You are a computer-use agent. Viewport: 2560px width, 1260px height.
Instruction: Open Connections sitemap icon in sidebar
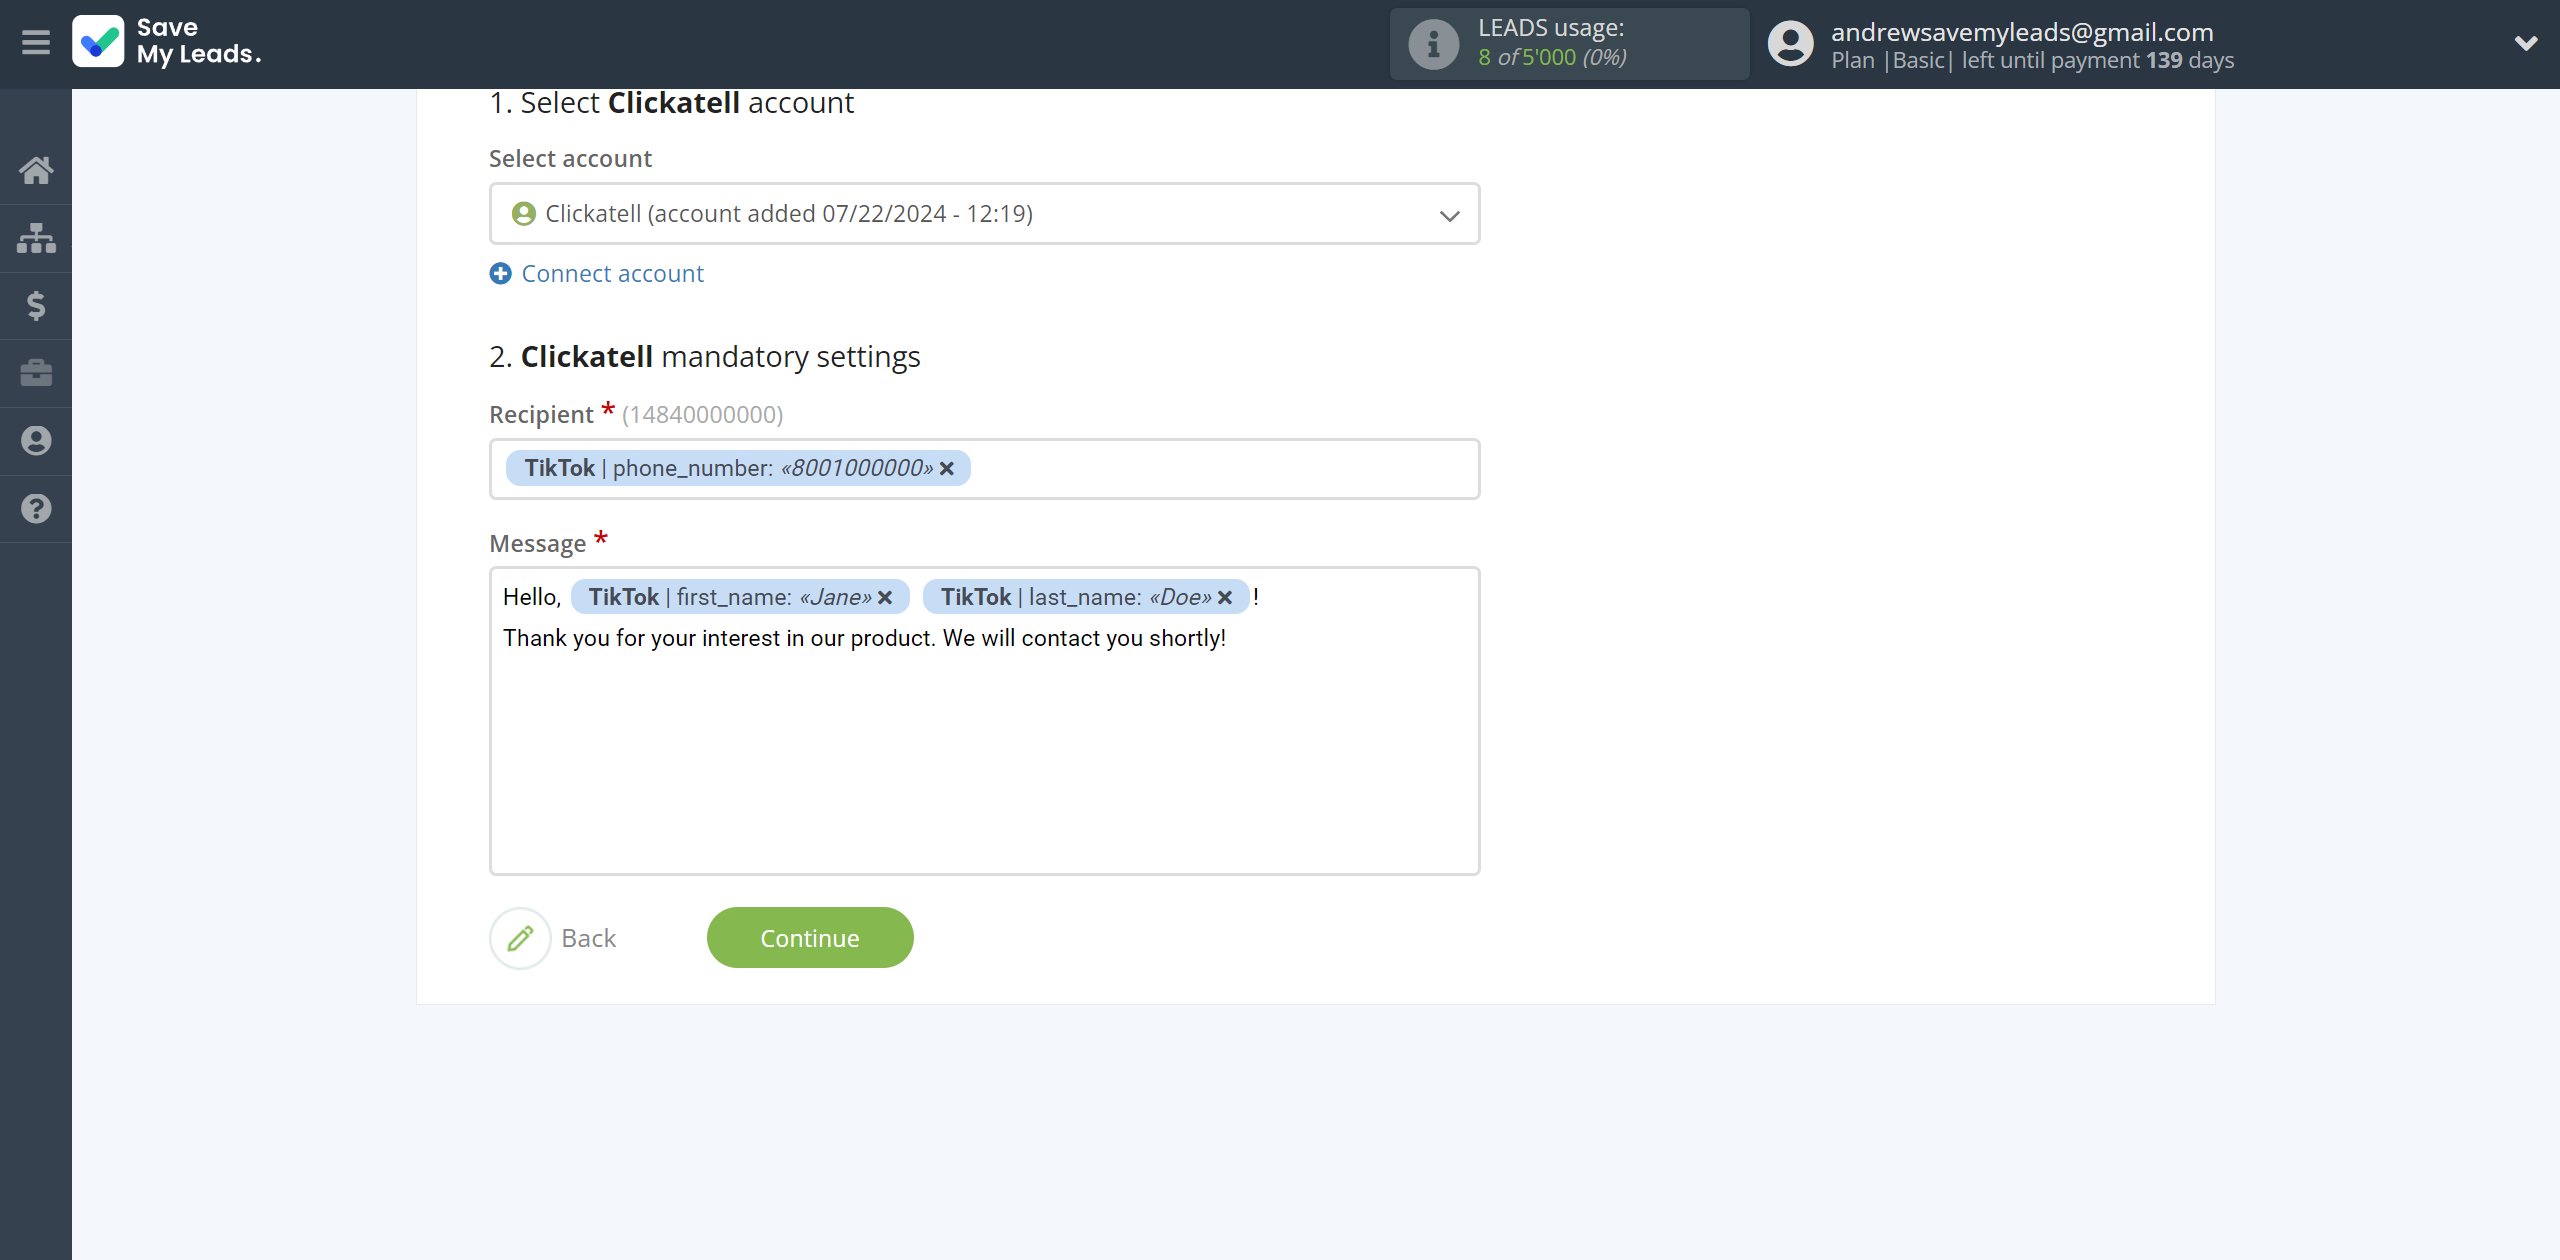36,238
